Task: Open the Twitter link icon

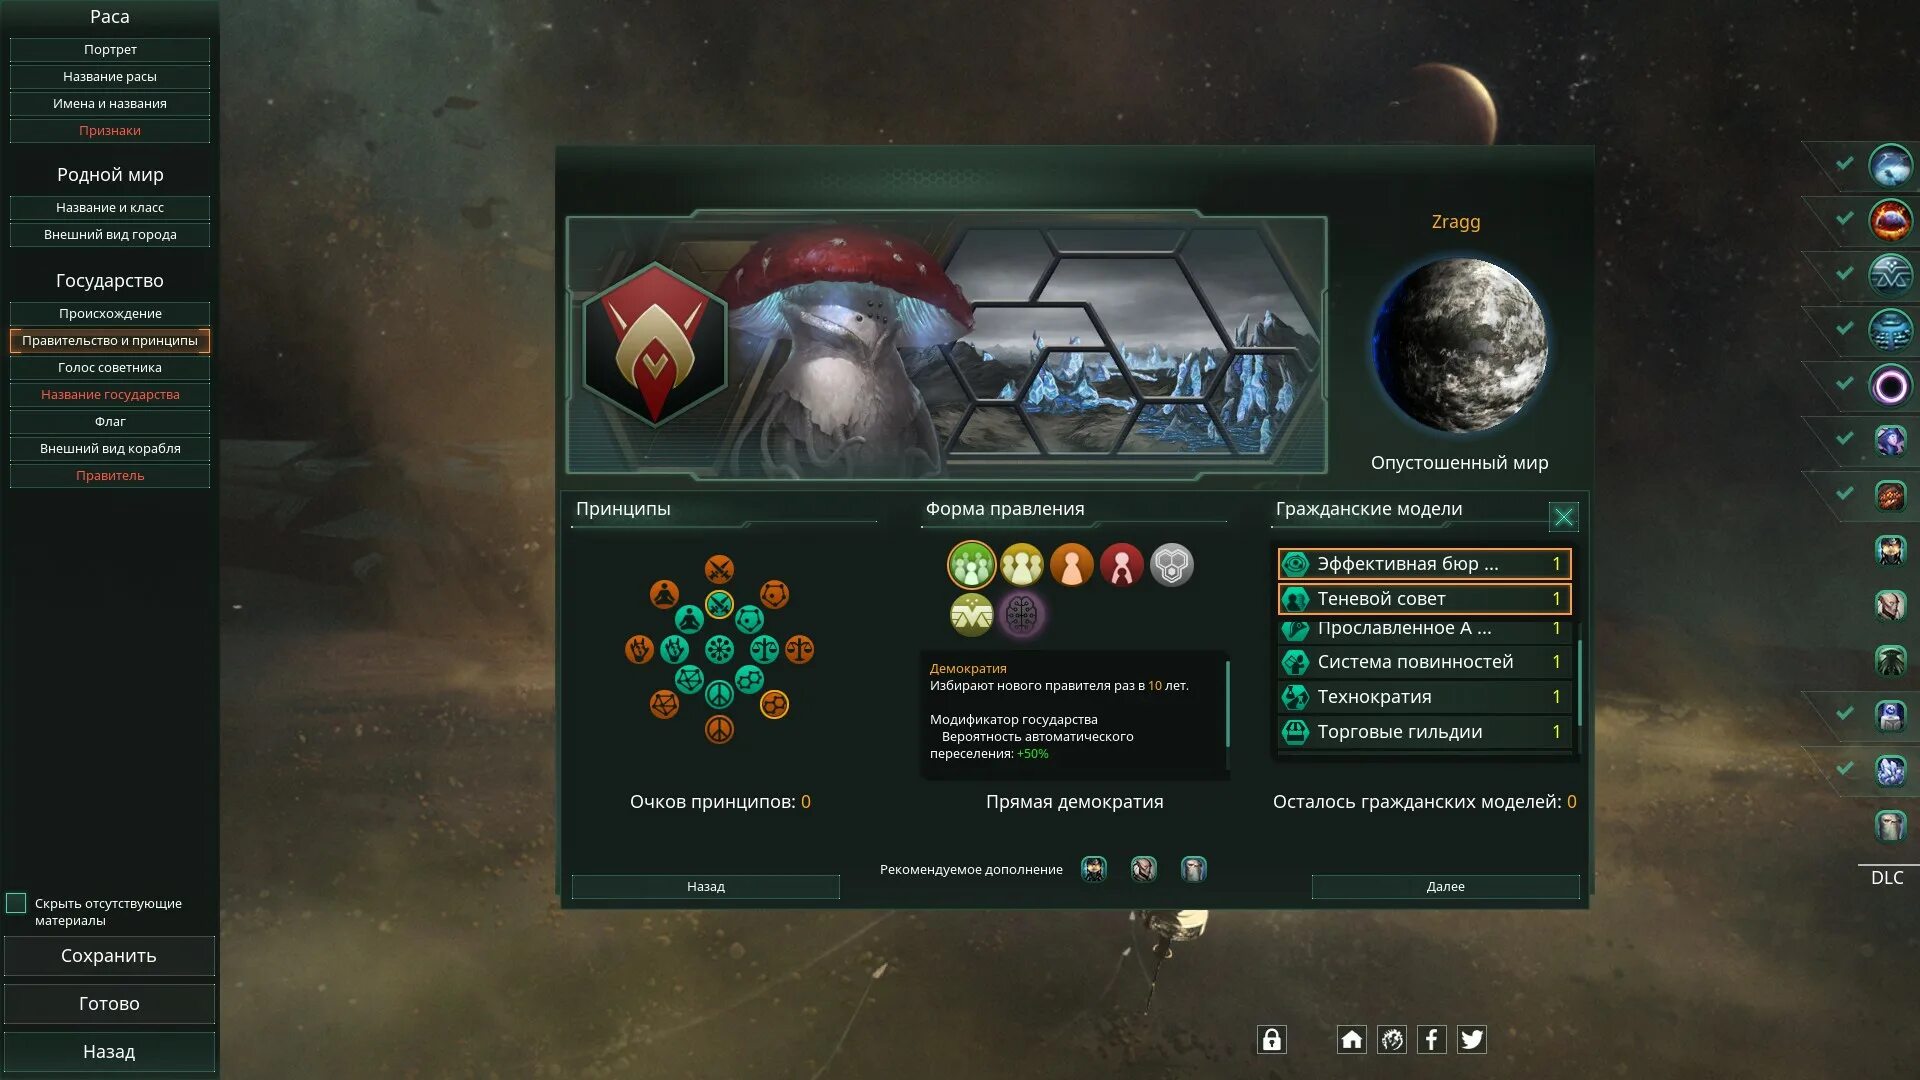Action: click(1471, 1040)
